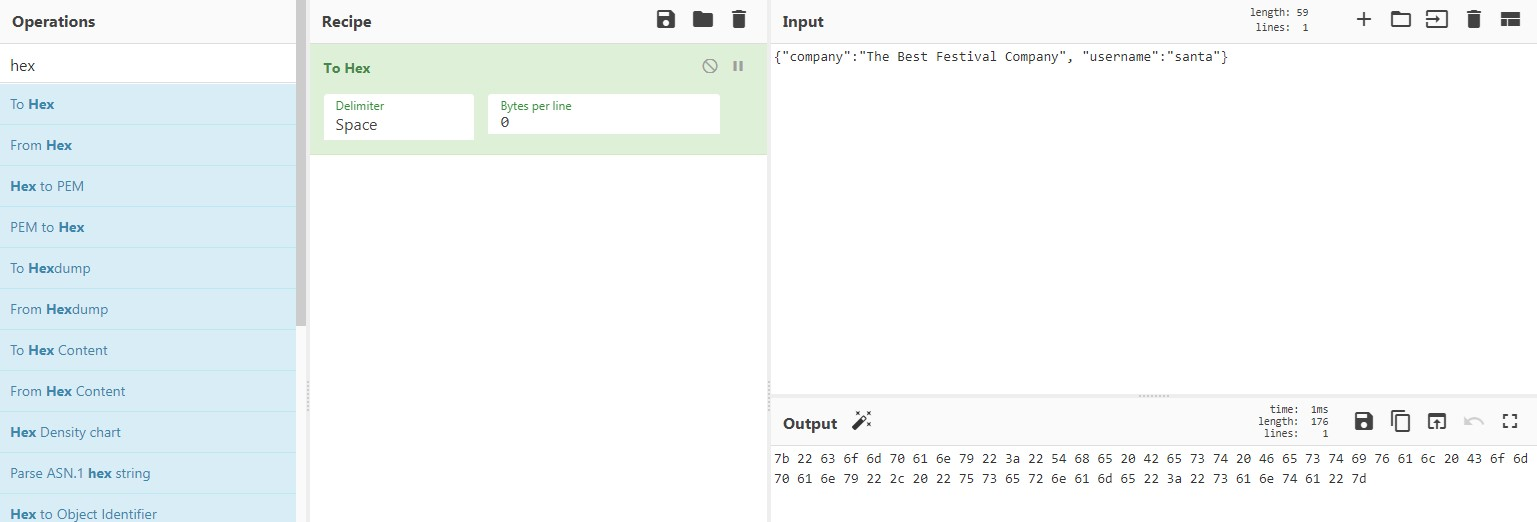Clear input and output trash icon
The height and width of the screenshot is (522, 1537).
[x=1473, y=19]
